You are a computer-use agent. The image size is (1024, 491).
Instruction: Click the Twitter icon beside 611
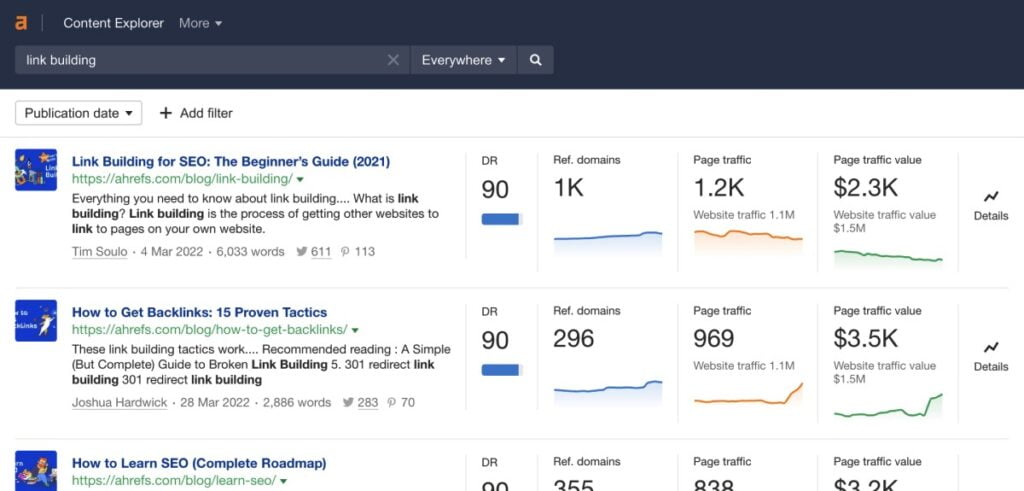click(x=301, y=251)
